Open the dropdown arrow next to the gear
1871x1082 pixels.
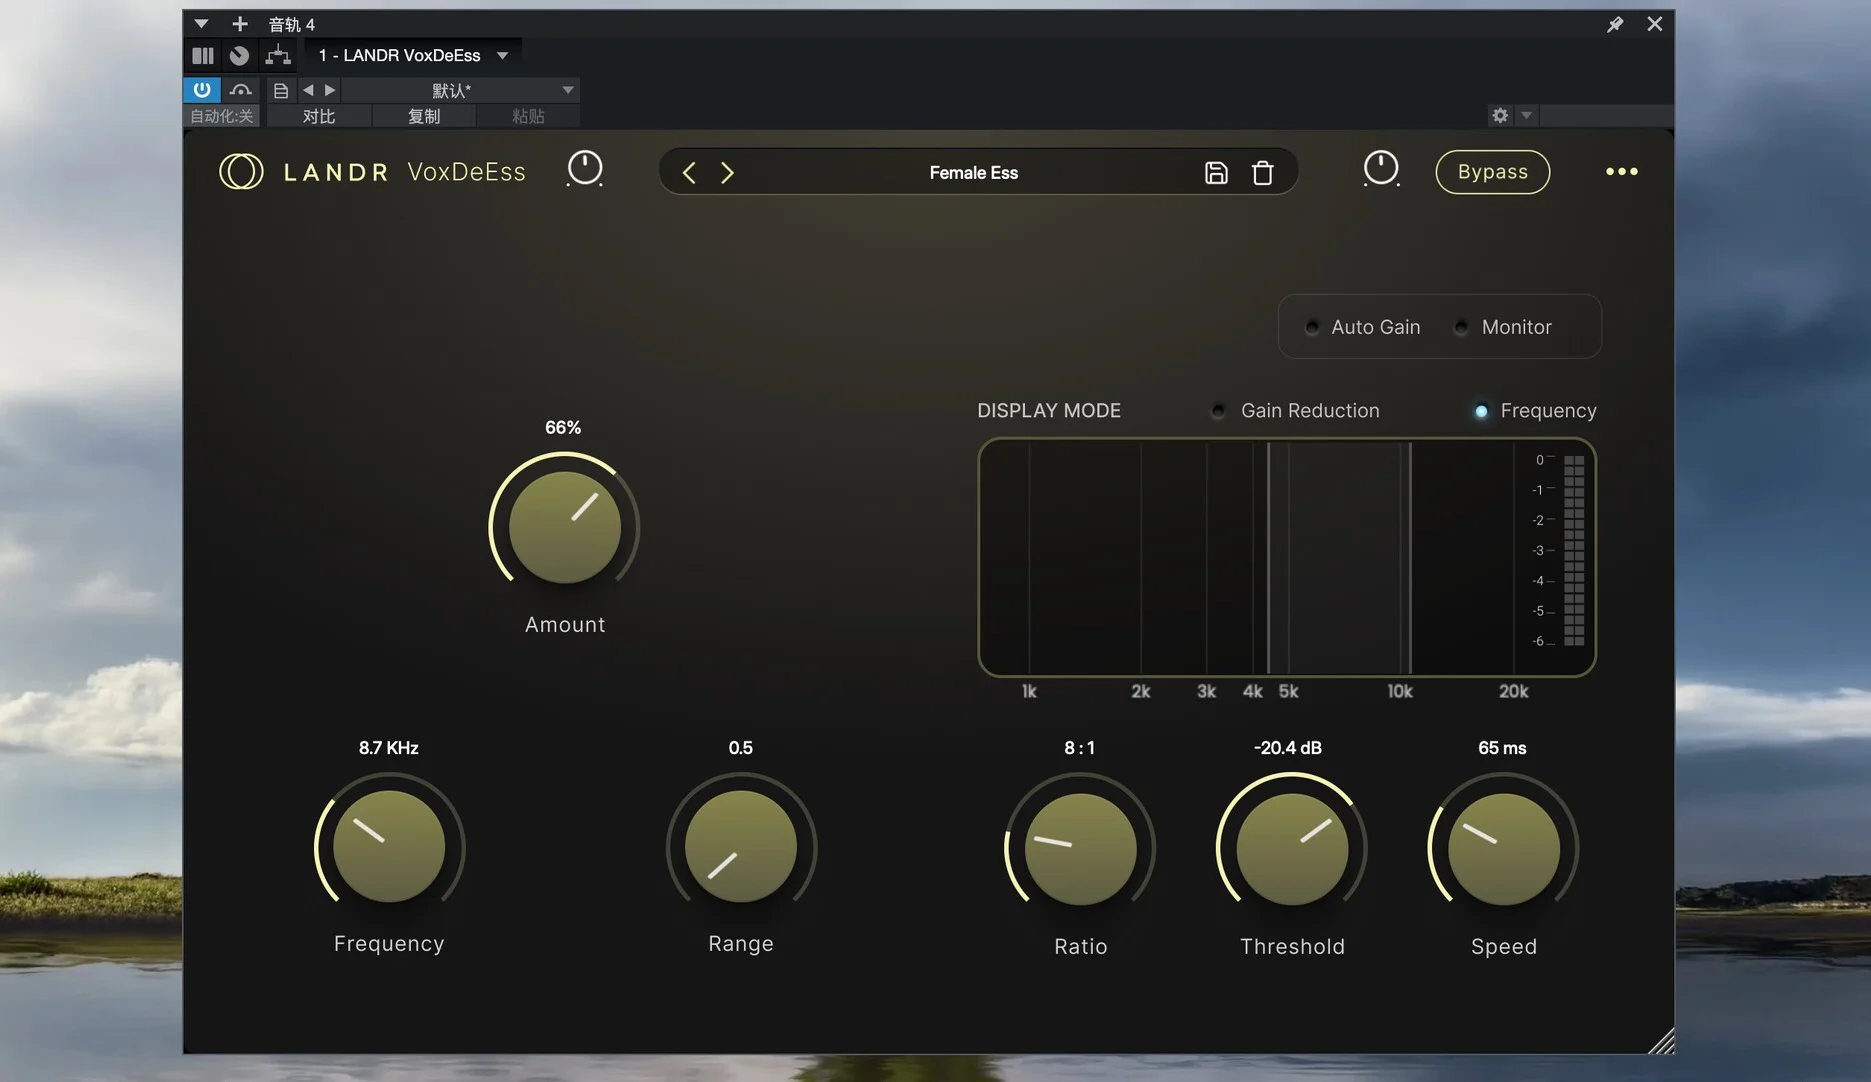pyautogui.click(x=1526, y=116)
